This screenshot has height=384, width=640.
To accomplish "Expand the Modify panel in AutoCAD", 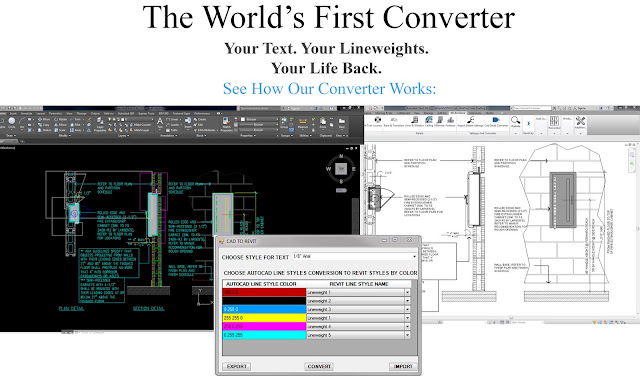I will click(64, 135).
